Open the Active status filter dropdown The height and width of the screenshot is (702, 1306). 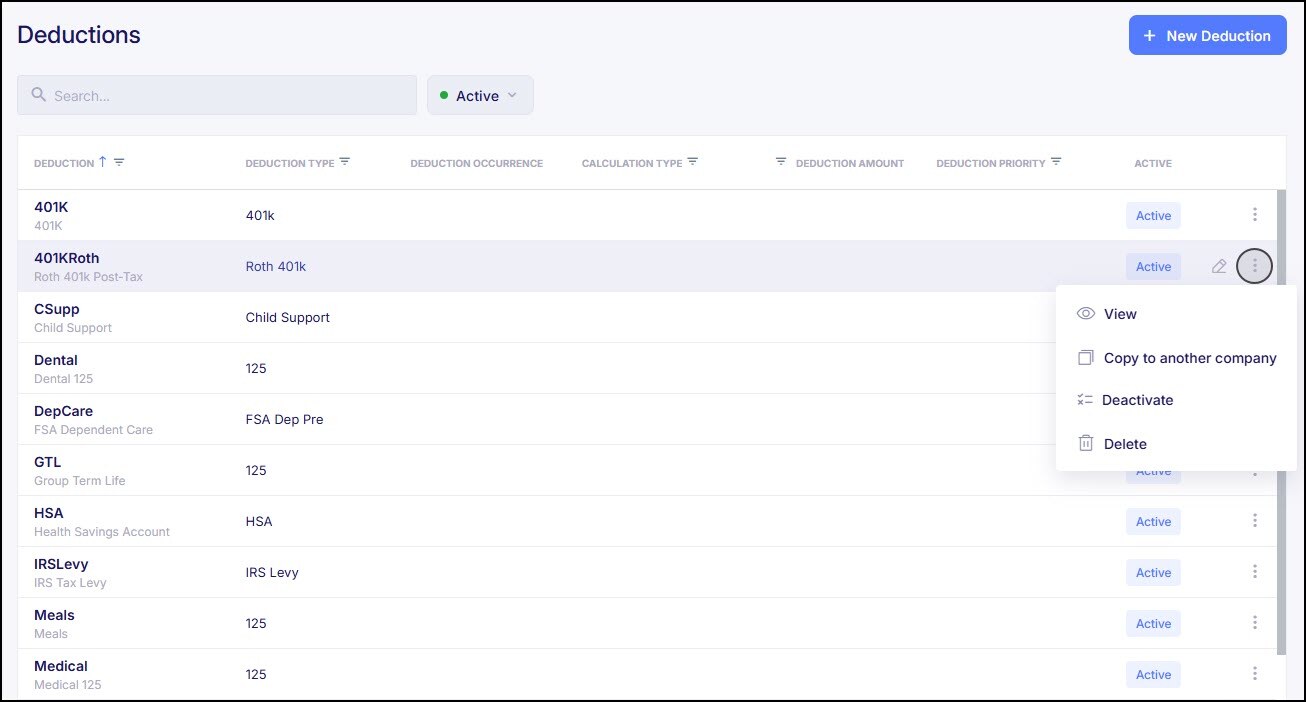coord(480,95)
